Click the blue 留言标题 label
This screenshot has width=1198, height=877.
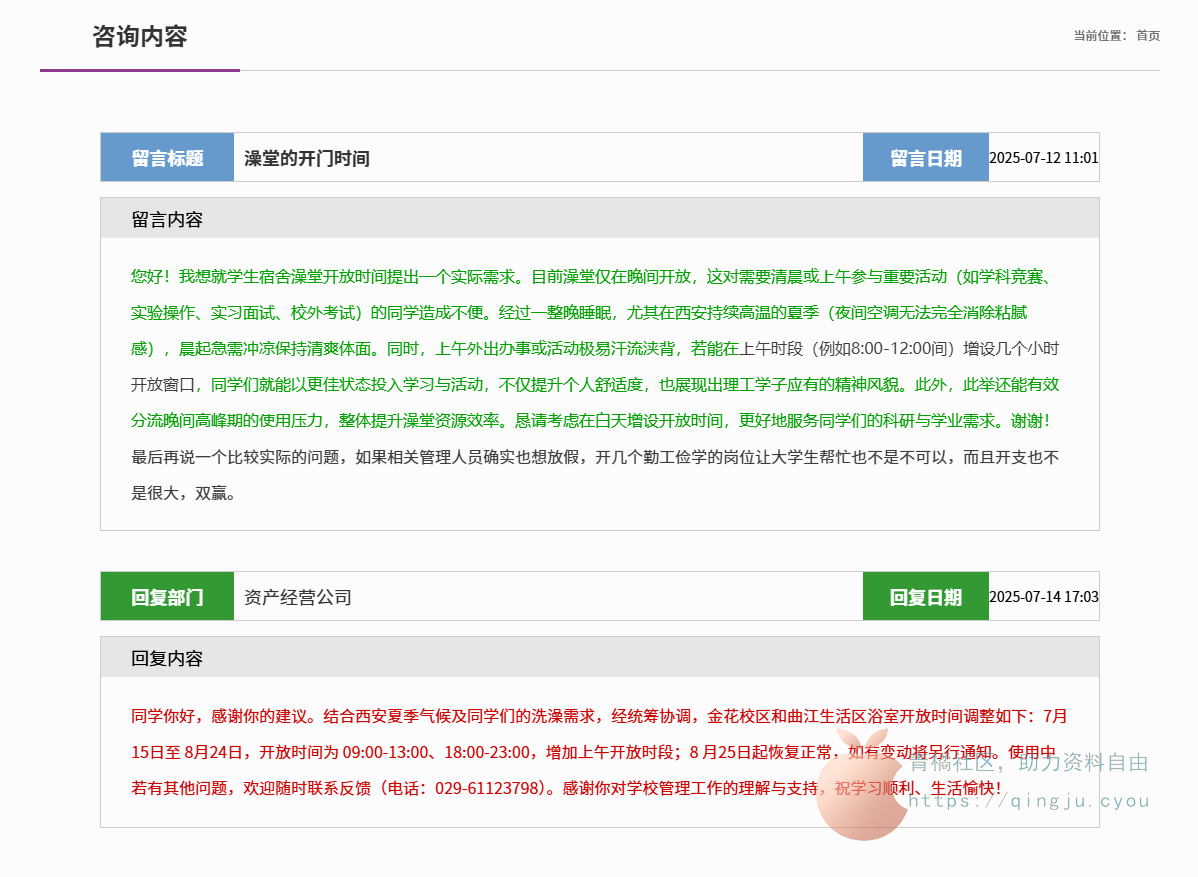click(x=167, y=158)
